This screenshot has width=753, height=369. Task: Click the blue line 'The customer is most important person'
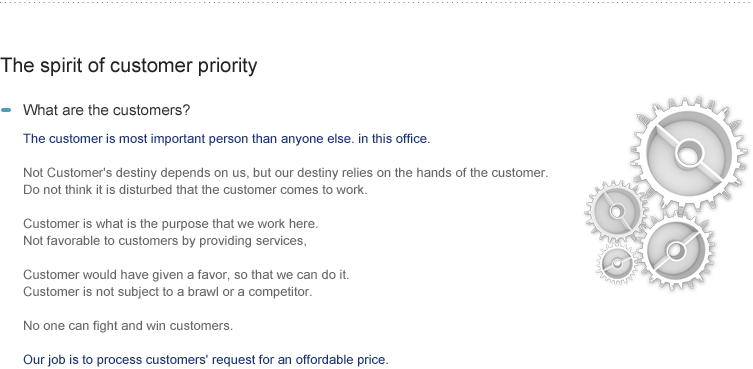click(x=227, y=139)
